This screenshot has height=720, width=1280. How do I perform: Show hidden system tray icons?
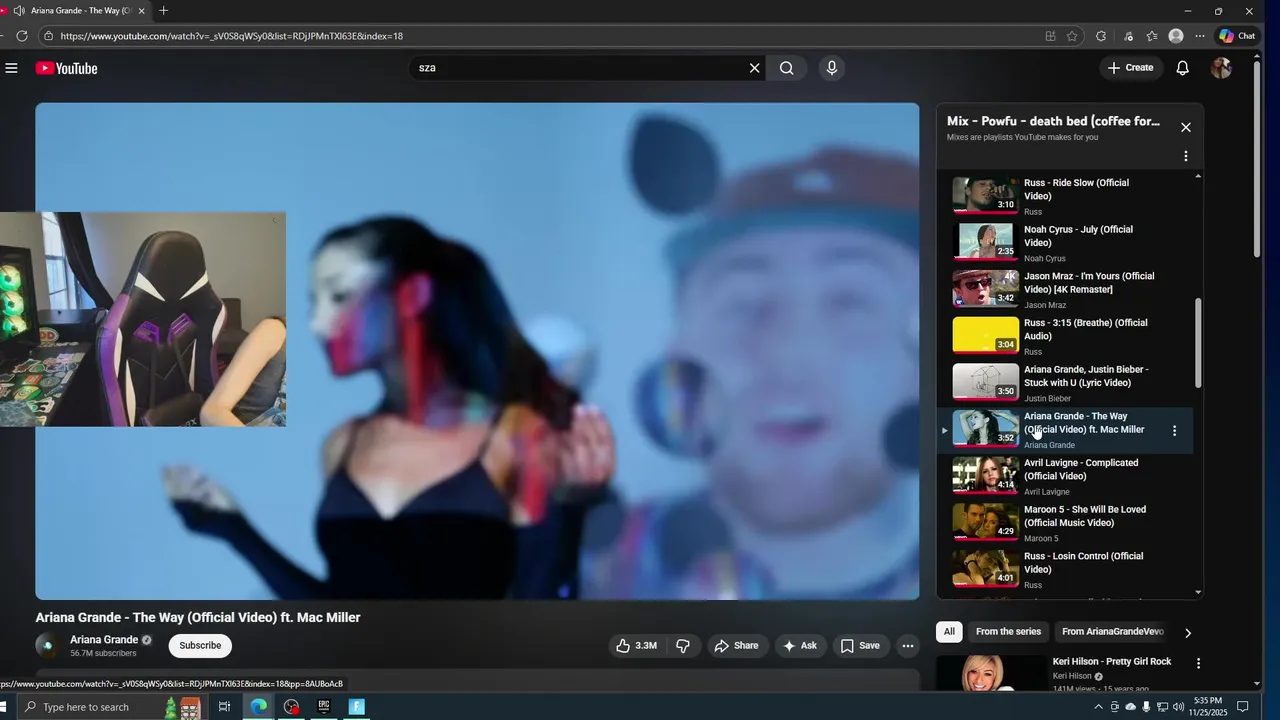point(1099,707)
